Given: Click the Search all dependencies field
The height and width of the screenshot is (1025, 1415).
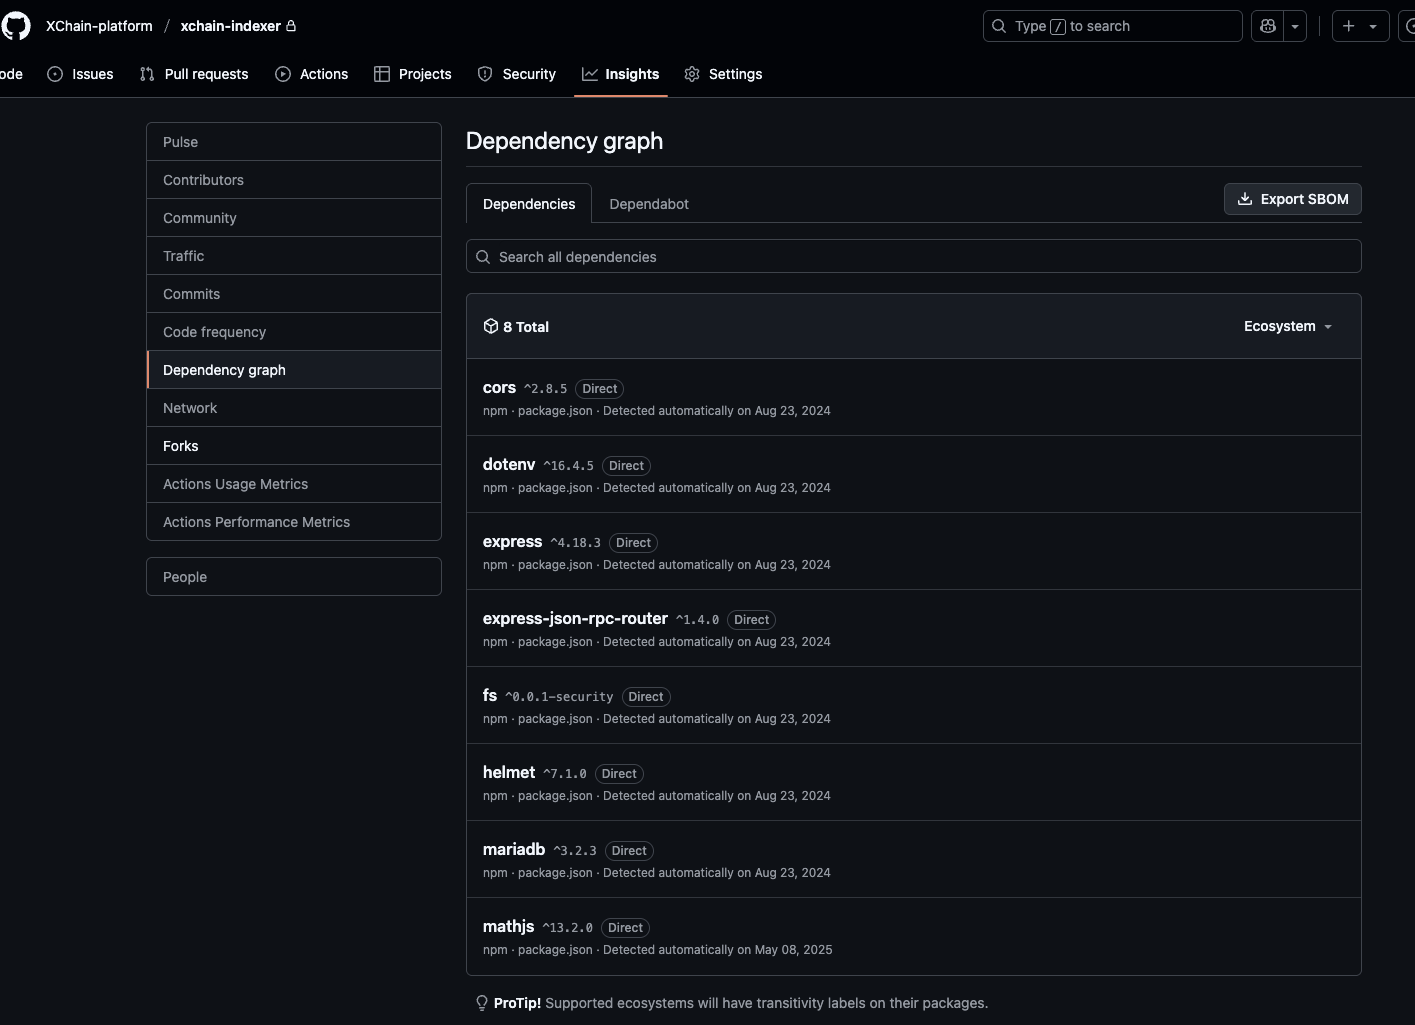Looking at the screenshot, I should point(913,257).
